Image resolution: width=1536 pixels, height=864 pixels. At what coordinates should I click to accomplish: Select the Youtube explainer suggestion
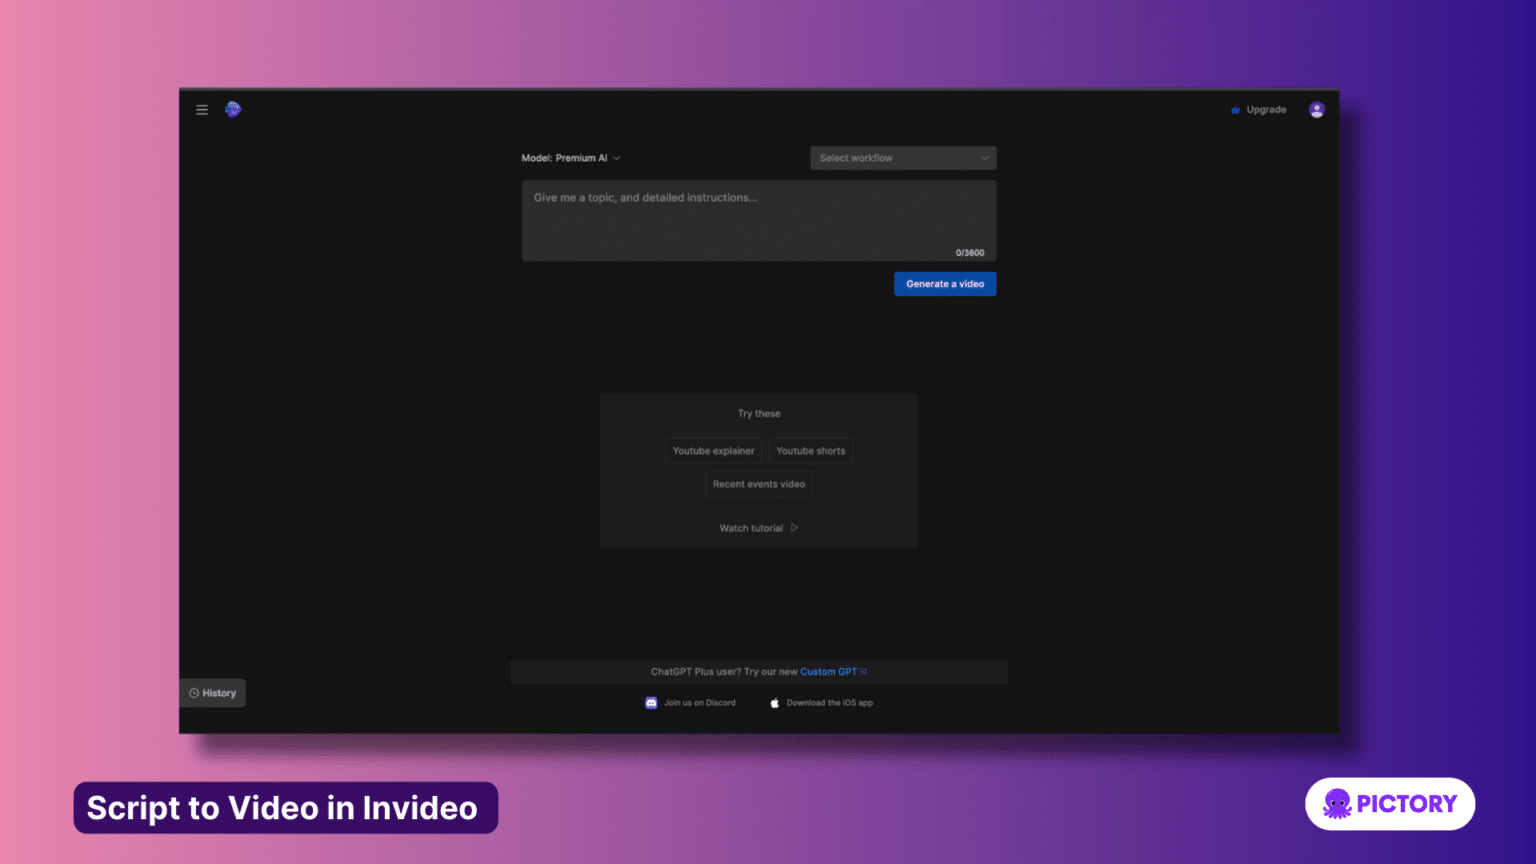click(713, 450)
